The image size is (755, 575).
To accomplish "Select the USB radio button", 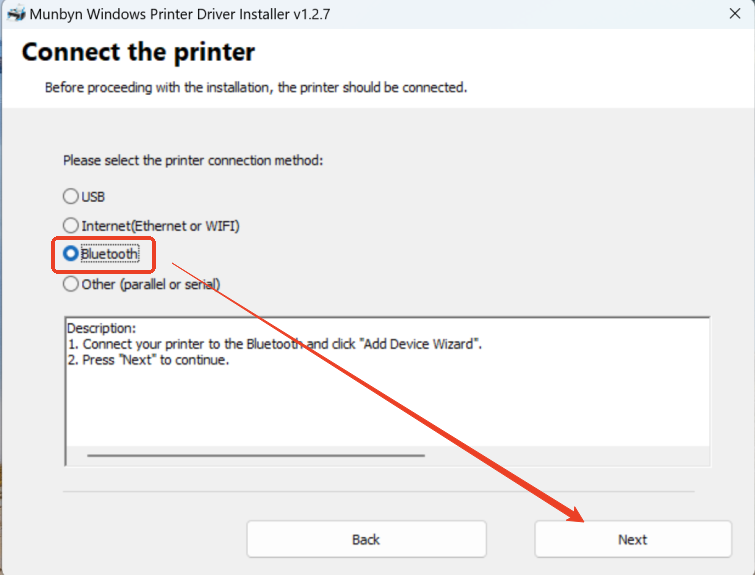I will [x=71, y=196].
